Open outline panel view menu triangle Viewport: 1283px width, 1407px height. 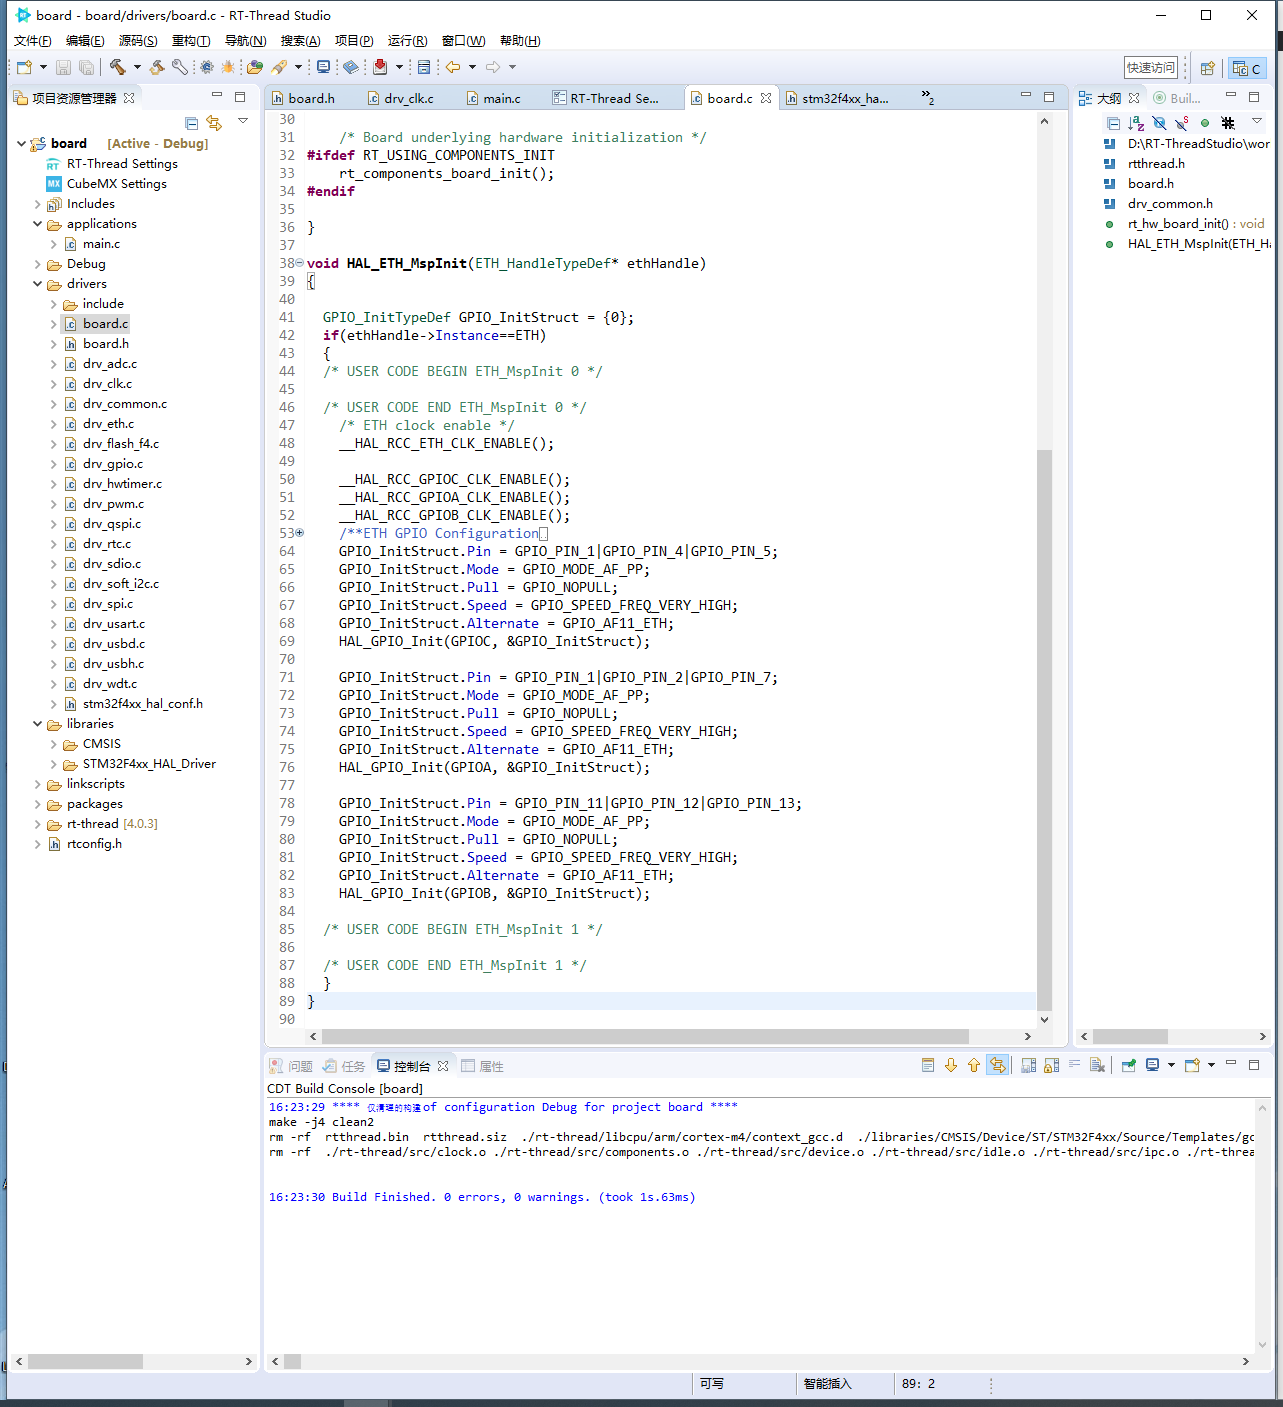click(x=1257, y=121)
